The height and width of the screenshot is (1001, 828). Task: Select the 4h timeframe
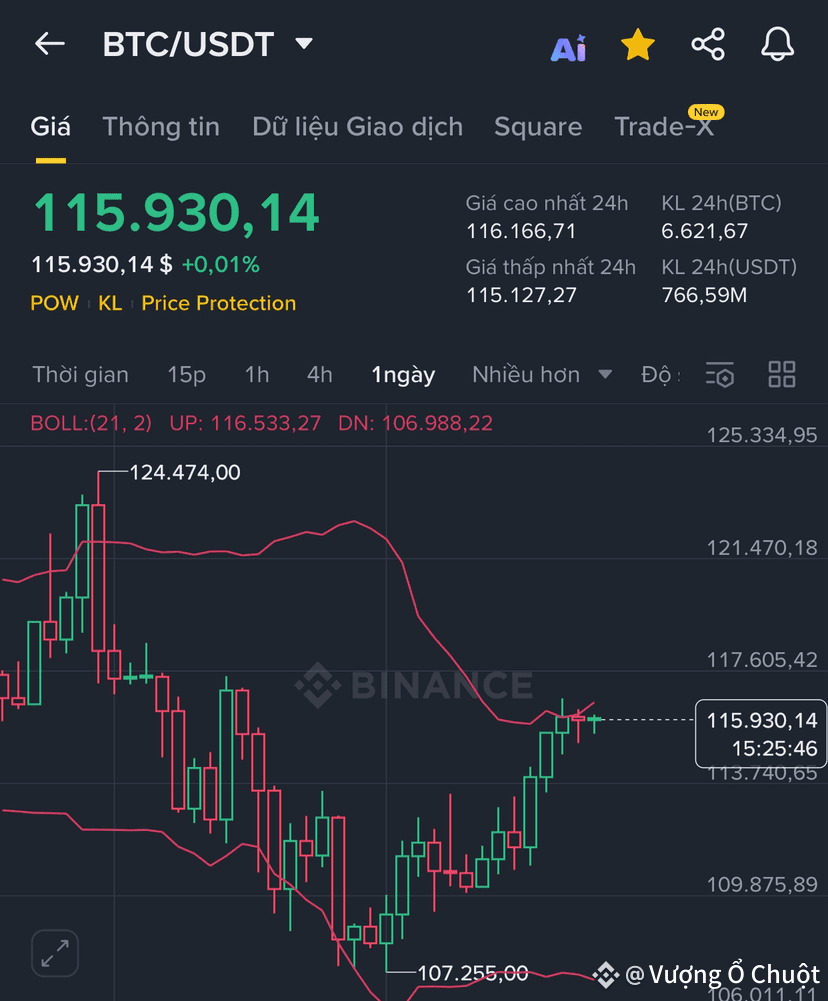pyautogui.click(x=320, y=374)
